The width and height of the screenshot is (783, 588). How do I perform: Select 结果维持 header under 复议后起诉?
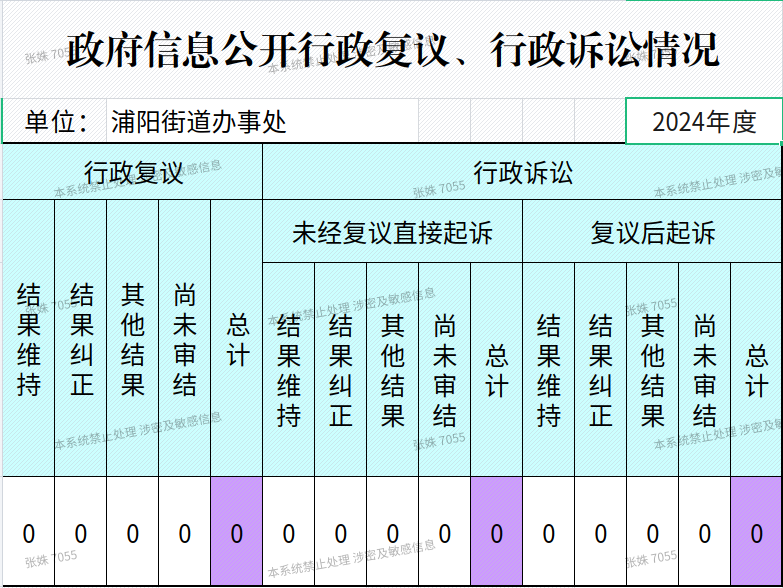coord(549,370)
